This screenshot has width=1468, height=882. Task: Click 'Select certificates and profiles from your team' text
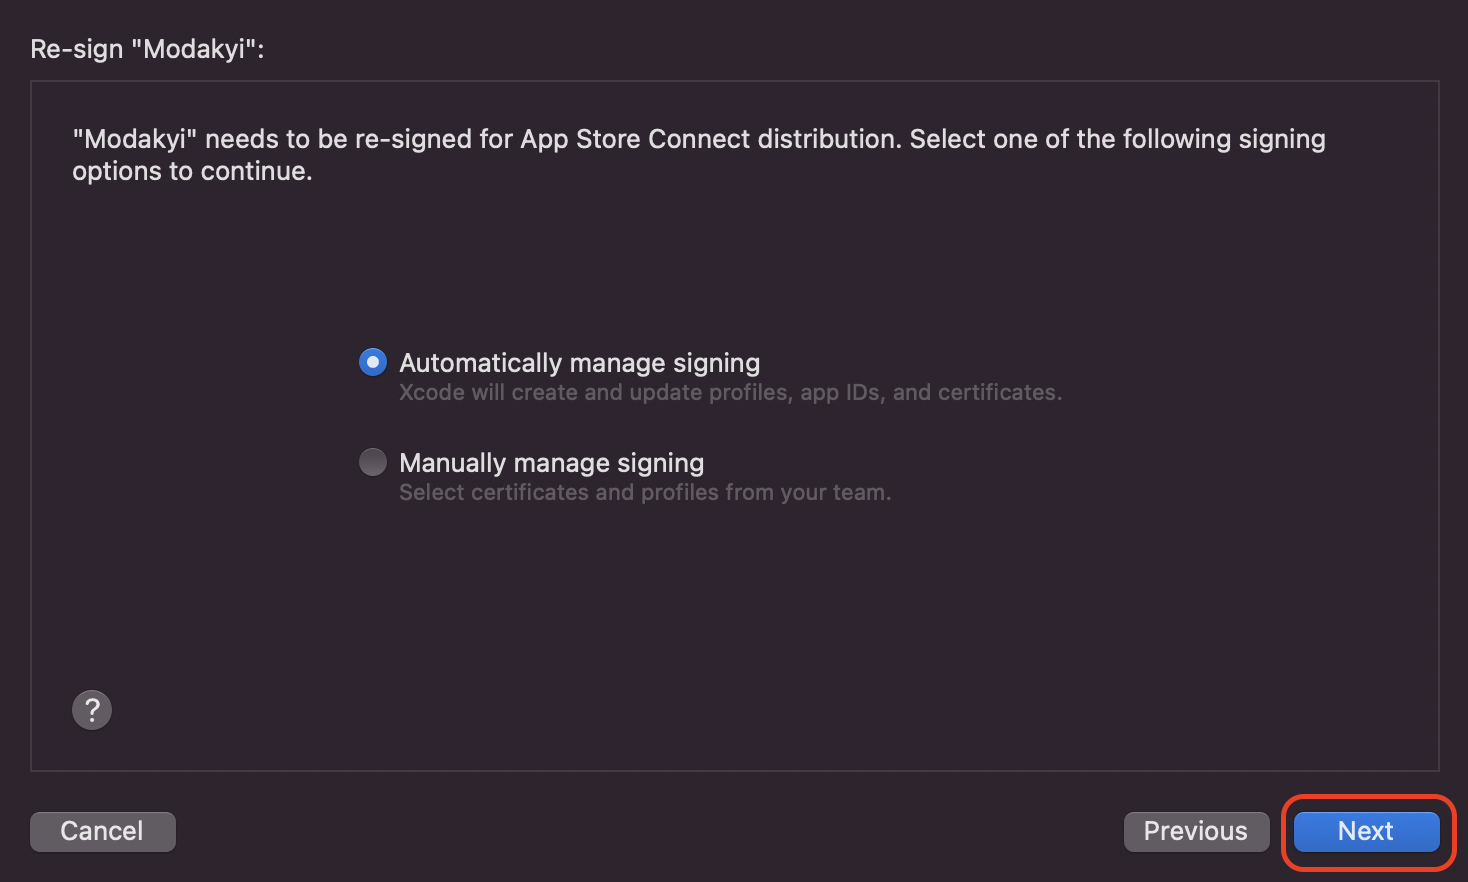click(645, 493)
